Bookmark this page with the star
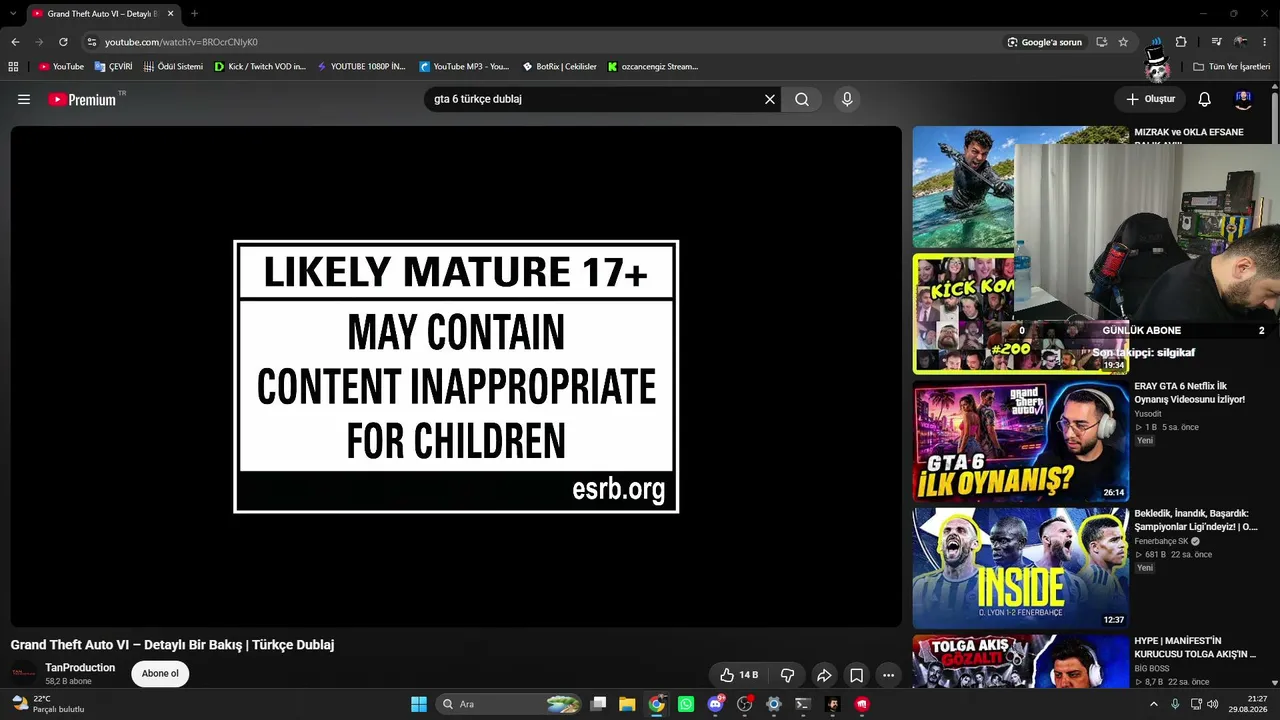This screenshot has height=720, width=1280. (1124, 42)
